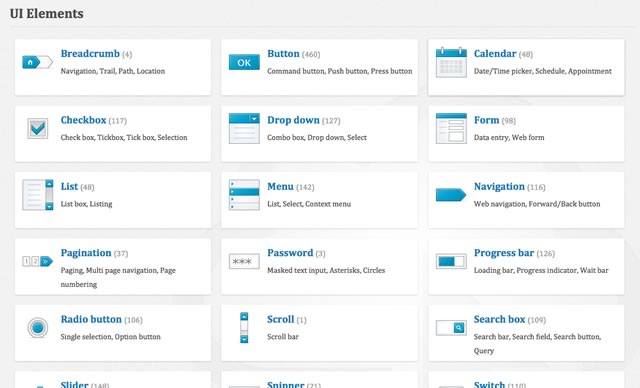Click the Menu category icon
This screenshot has width=640, height=388.
tap(244, 195)
